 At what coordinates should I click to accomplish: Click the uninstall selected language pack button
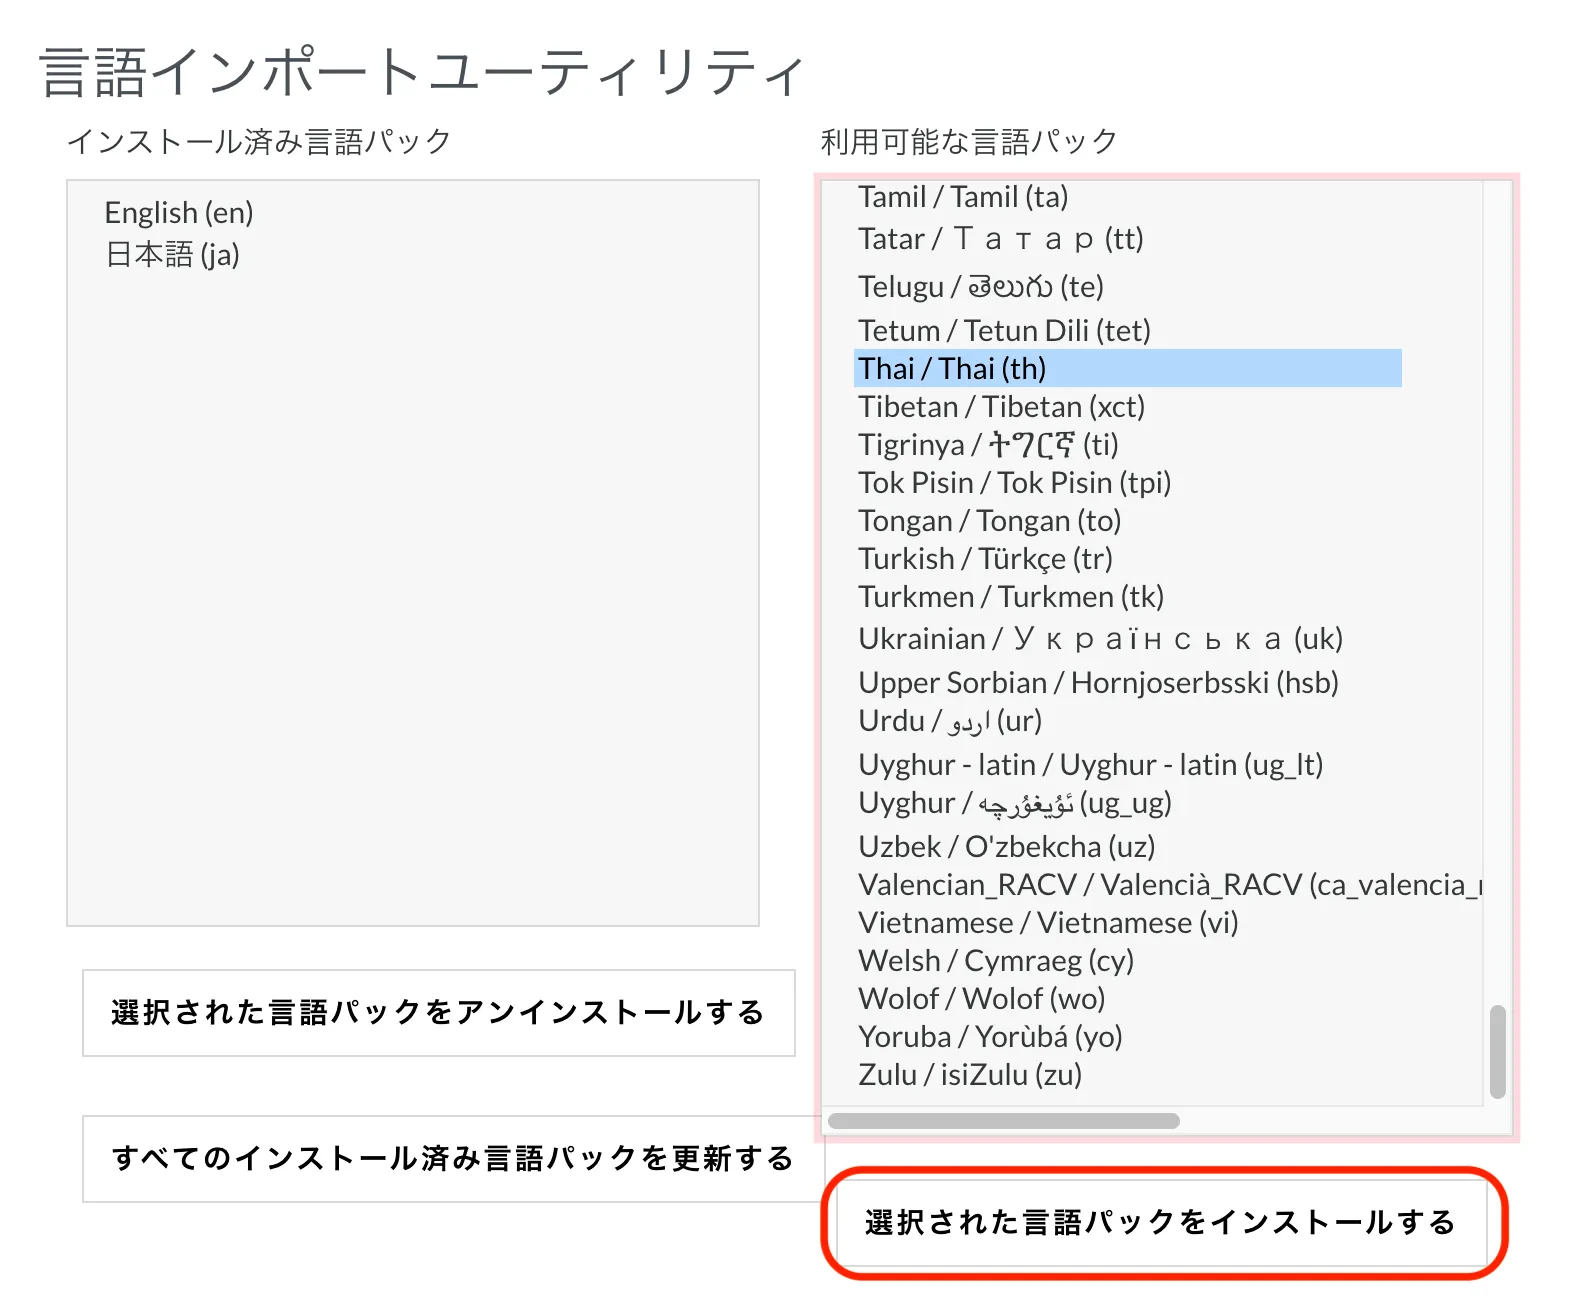(438, 1012)
